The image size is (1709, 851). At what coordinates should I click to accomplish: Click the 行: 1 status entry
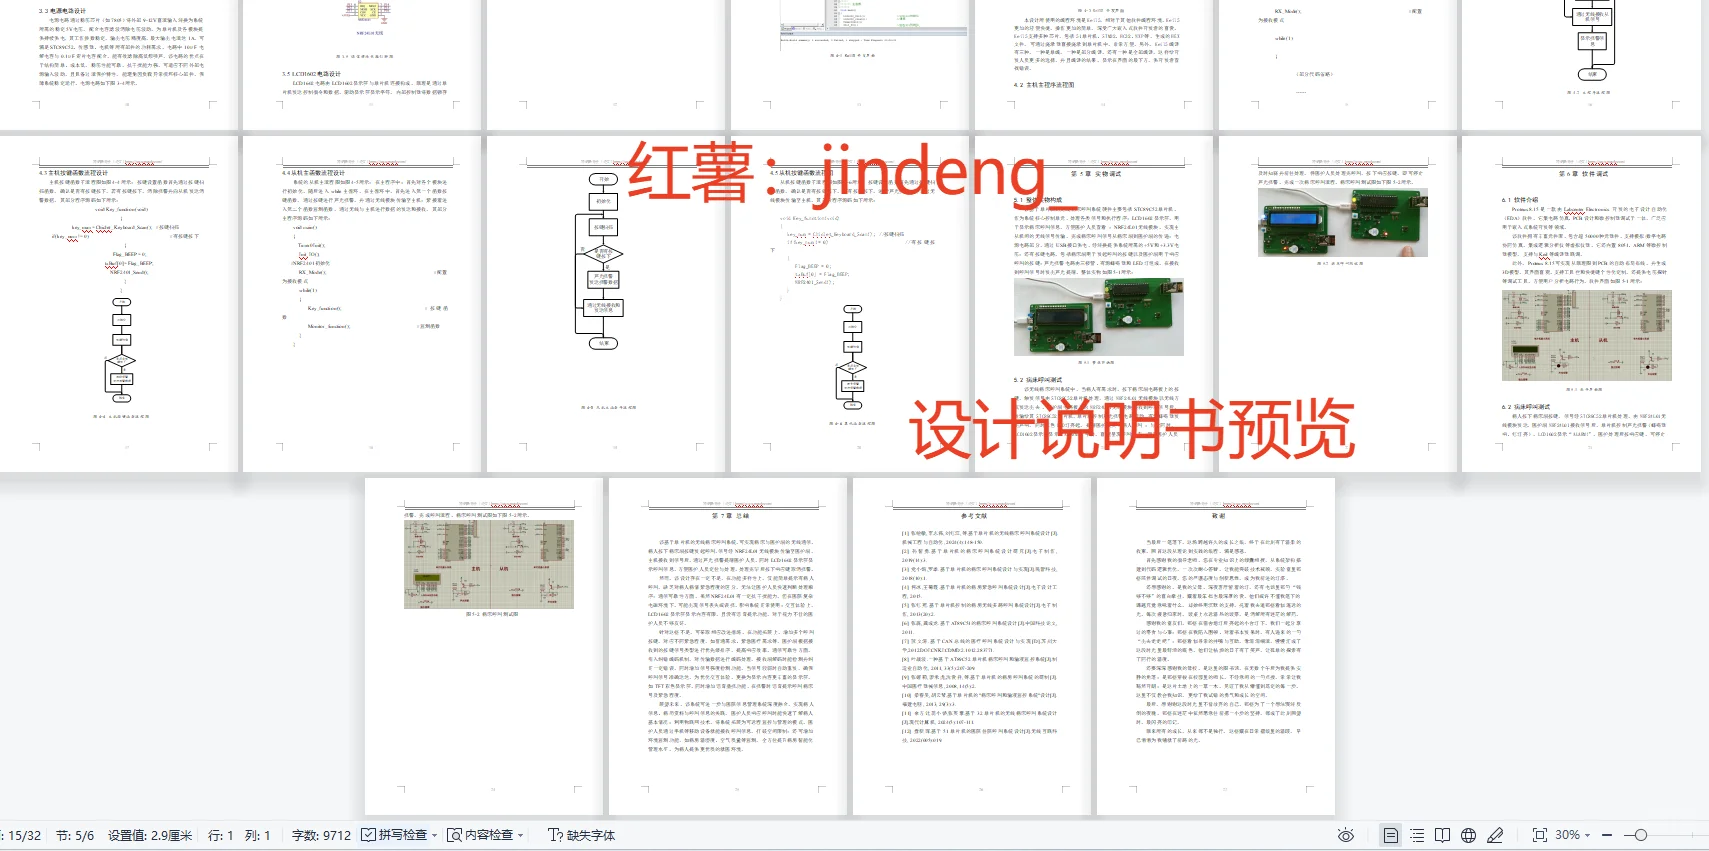click(x=220, y=835)
